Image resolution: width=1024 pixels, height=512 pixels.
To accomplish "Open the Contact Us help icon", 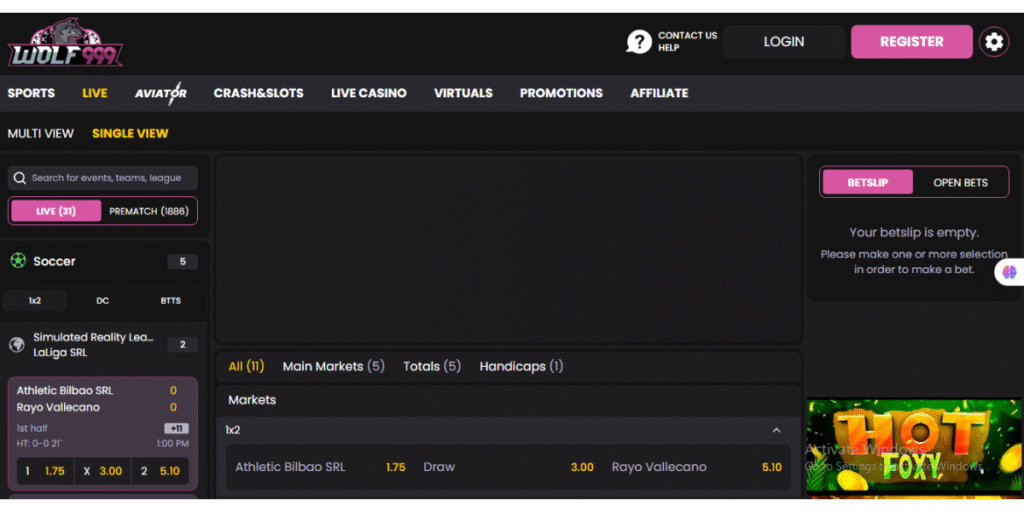I will tap(638, 42).
